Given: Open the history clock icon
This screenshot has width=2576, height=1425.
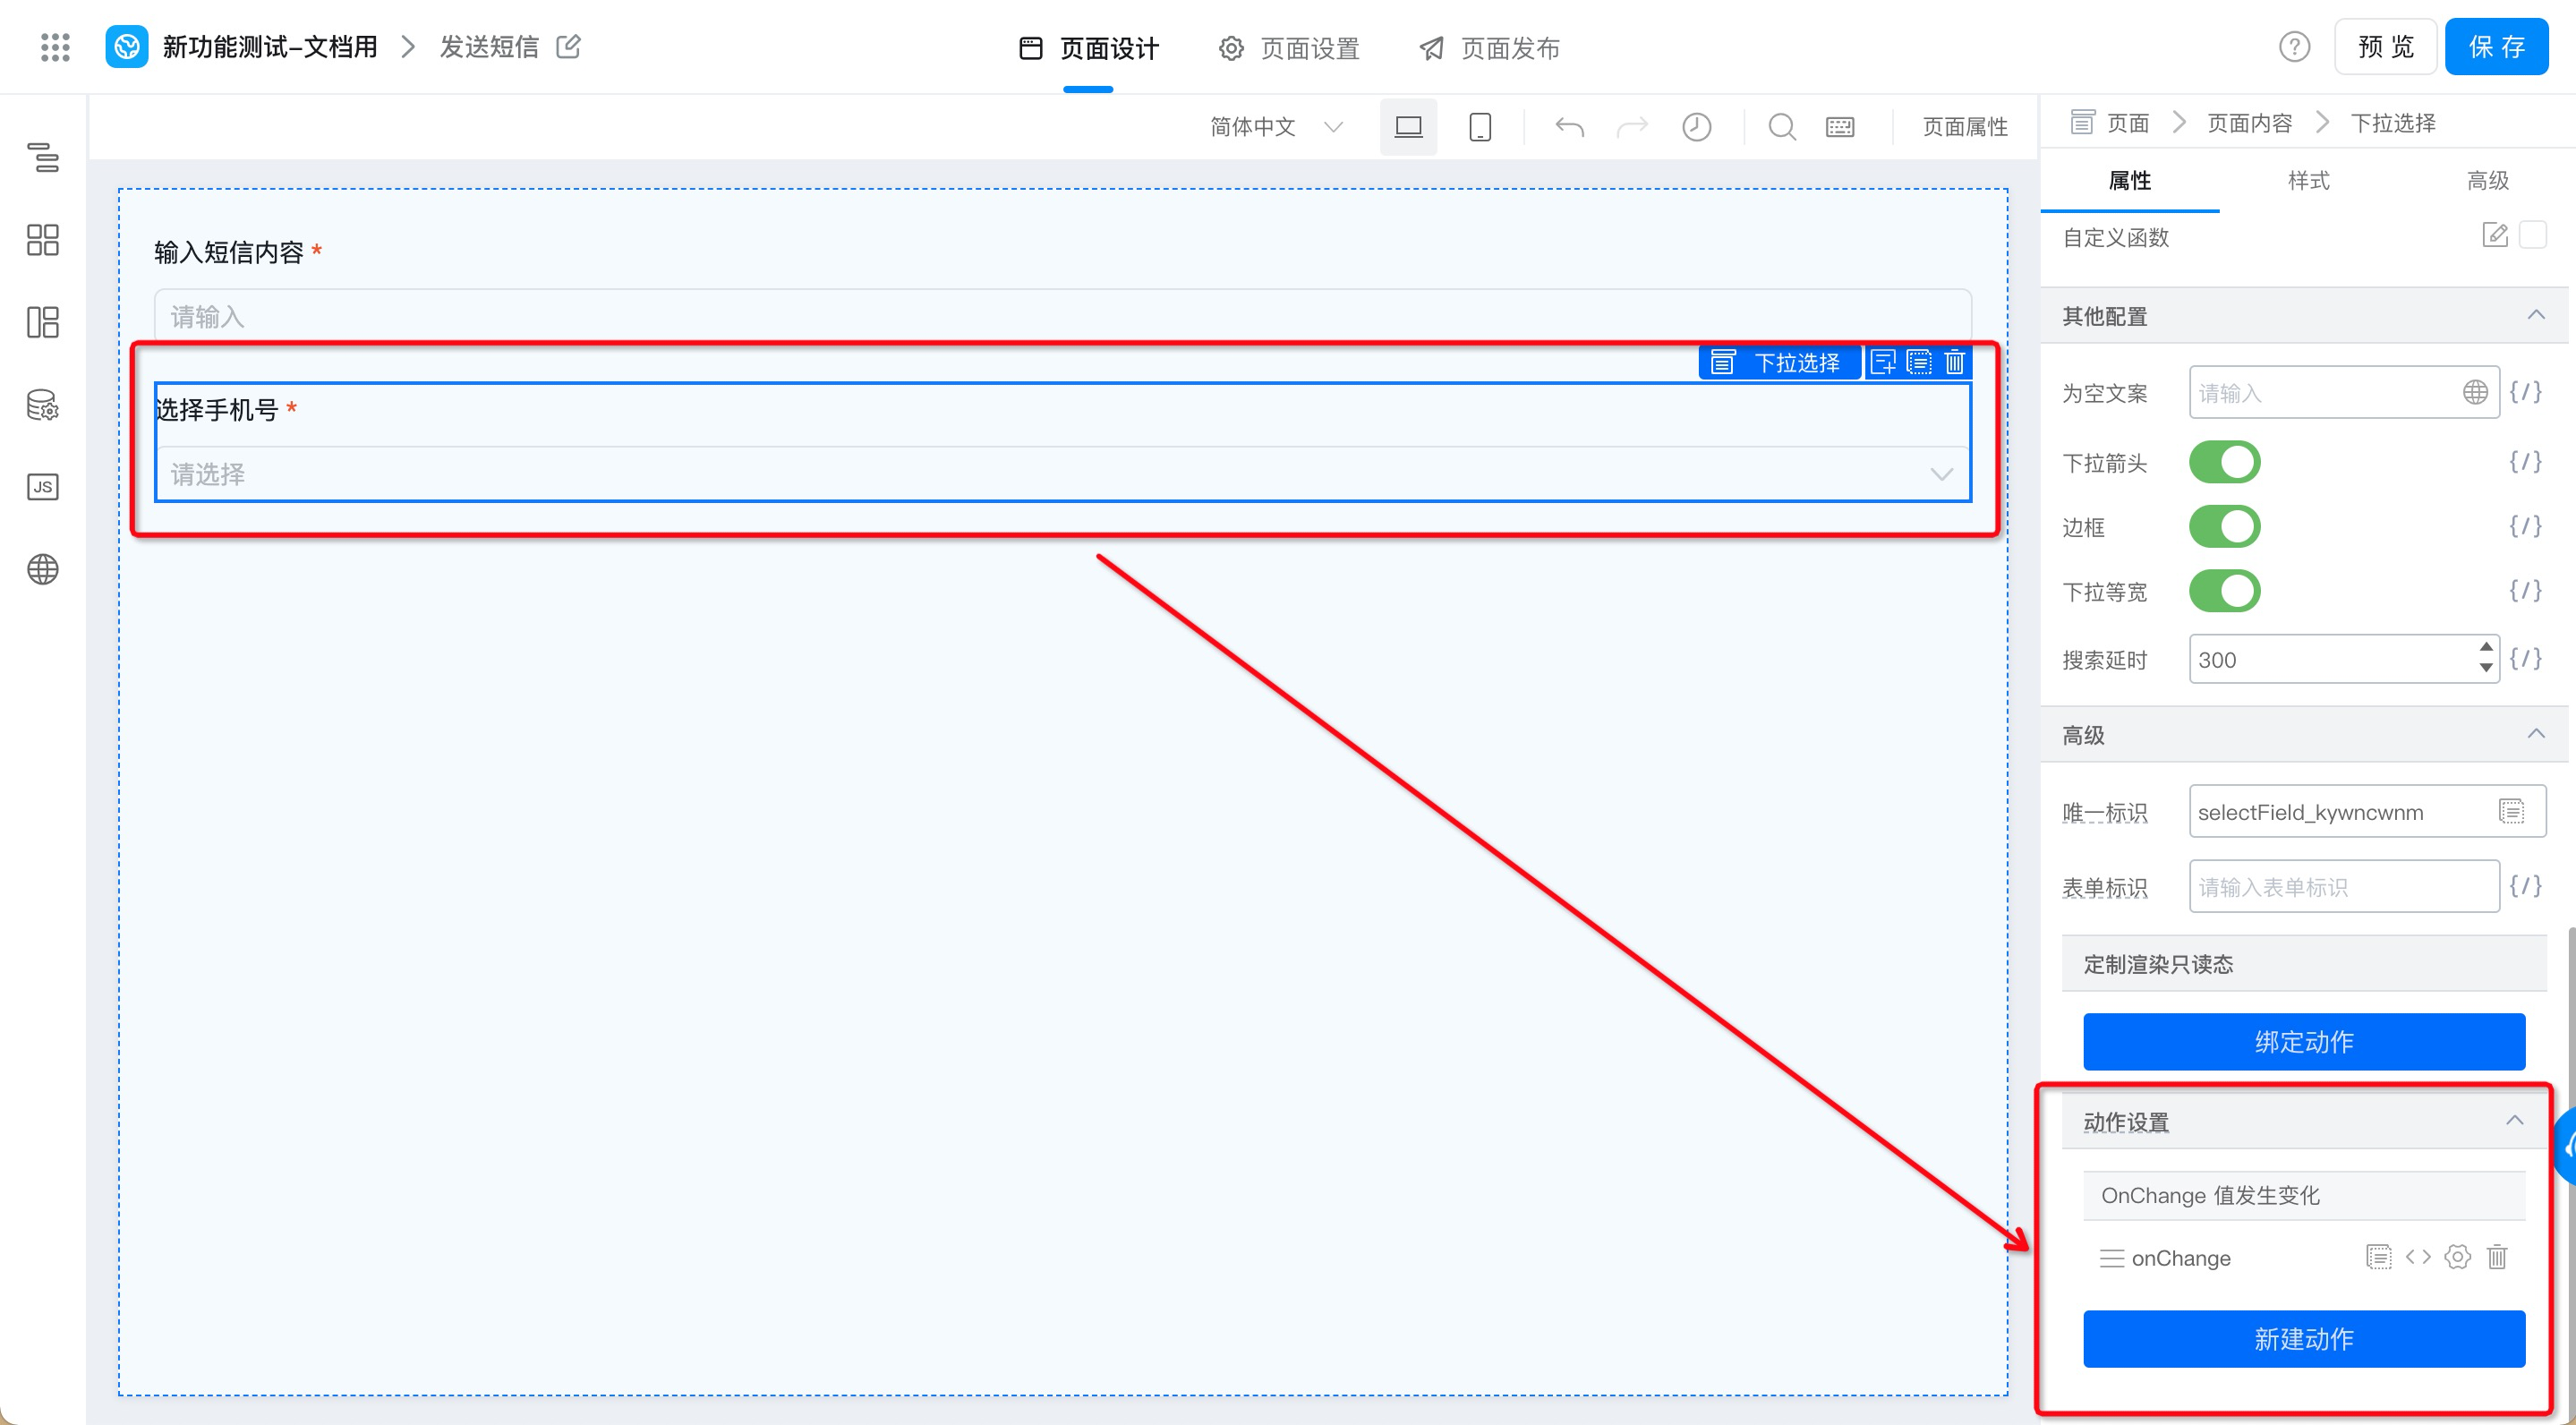Looking at the screenshot, I should (1696, 127).
